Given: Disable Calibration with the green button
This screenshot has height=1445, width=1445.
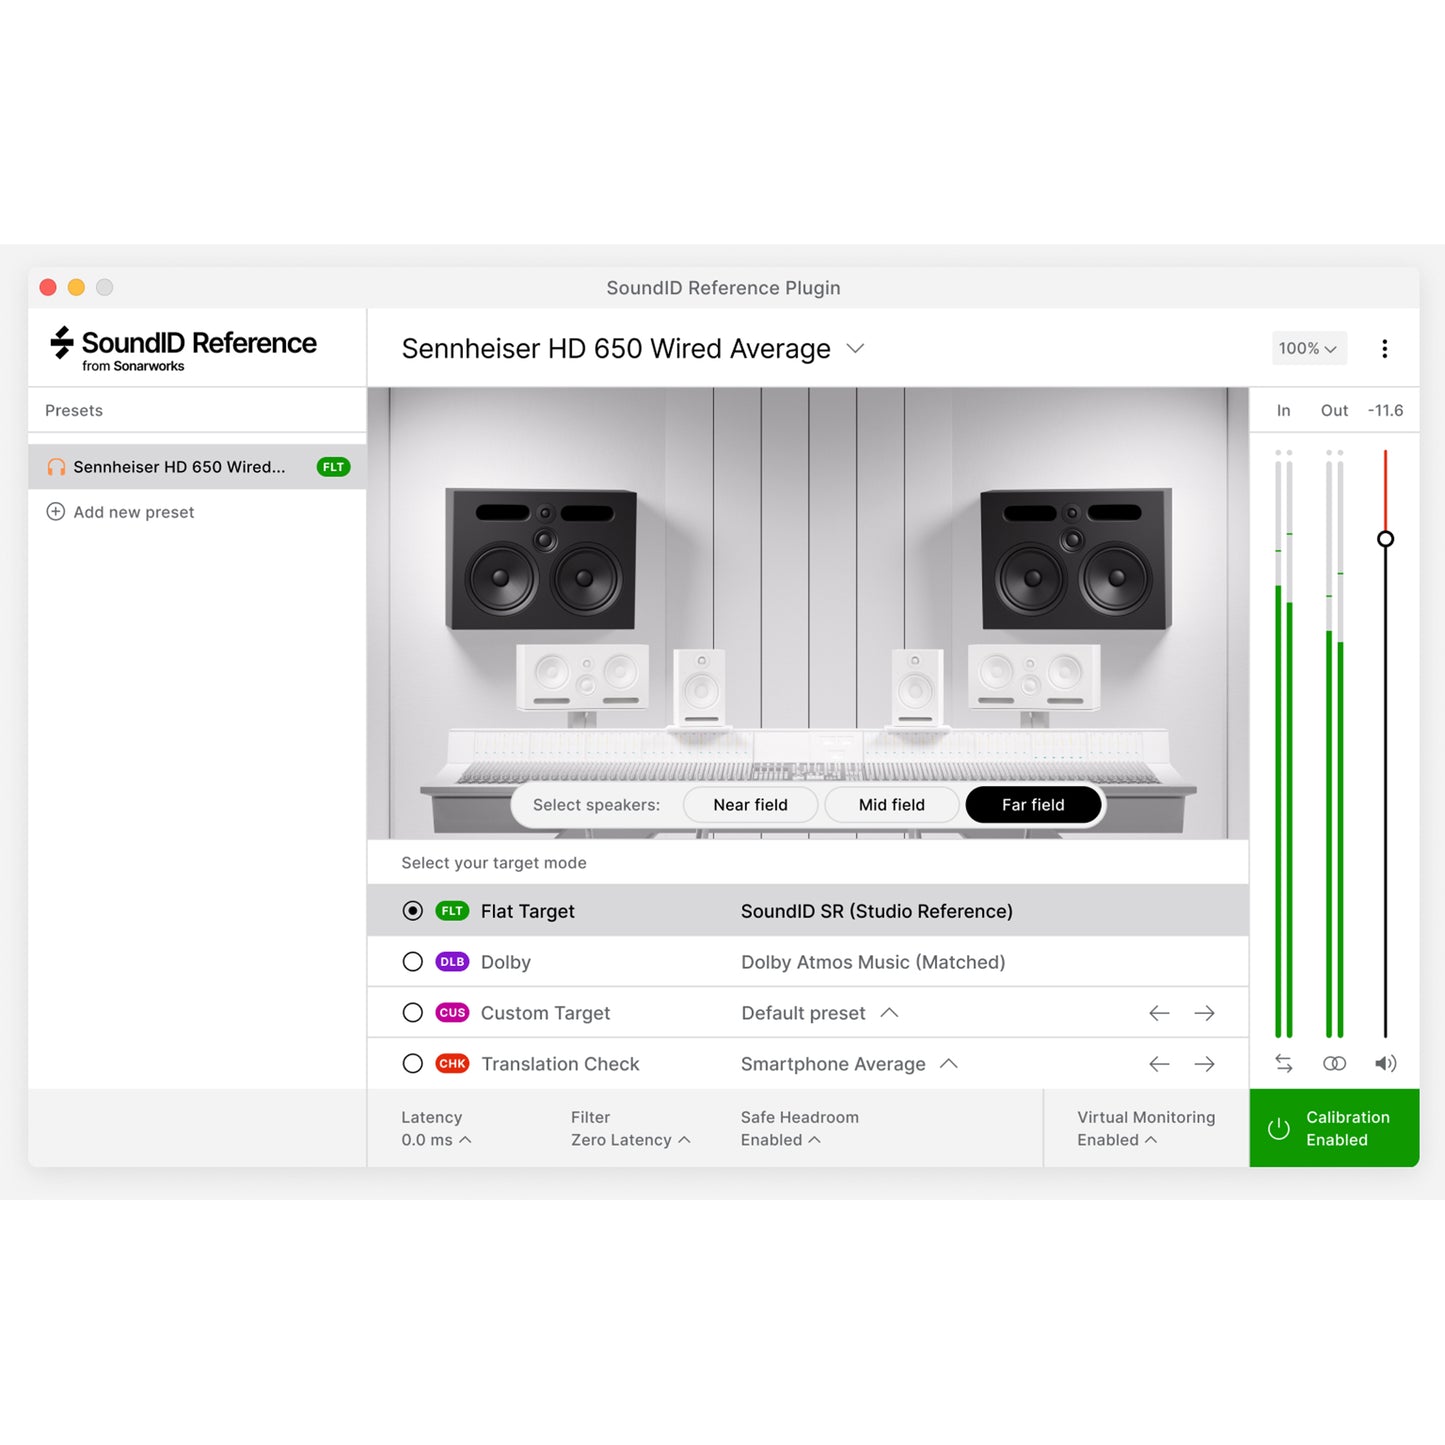Looking at the screenshot, I should tap(1333, 1128).
